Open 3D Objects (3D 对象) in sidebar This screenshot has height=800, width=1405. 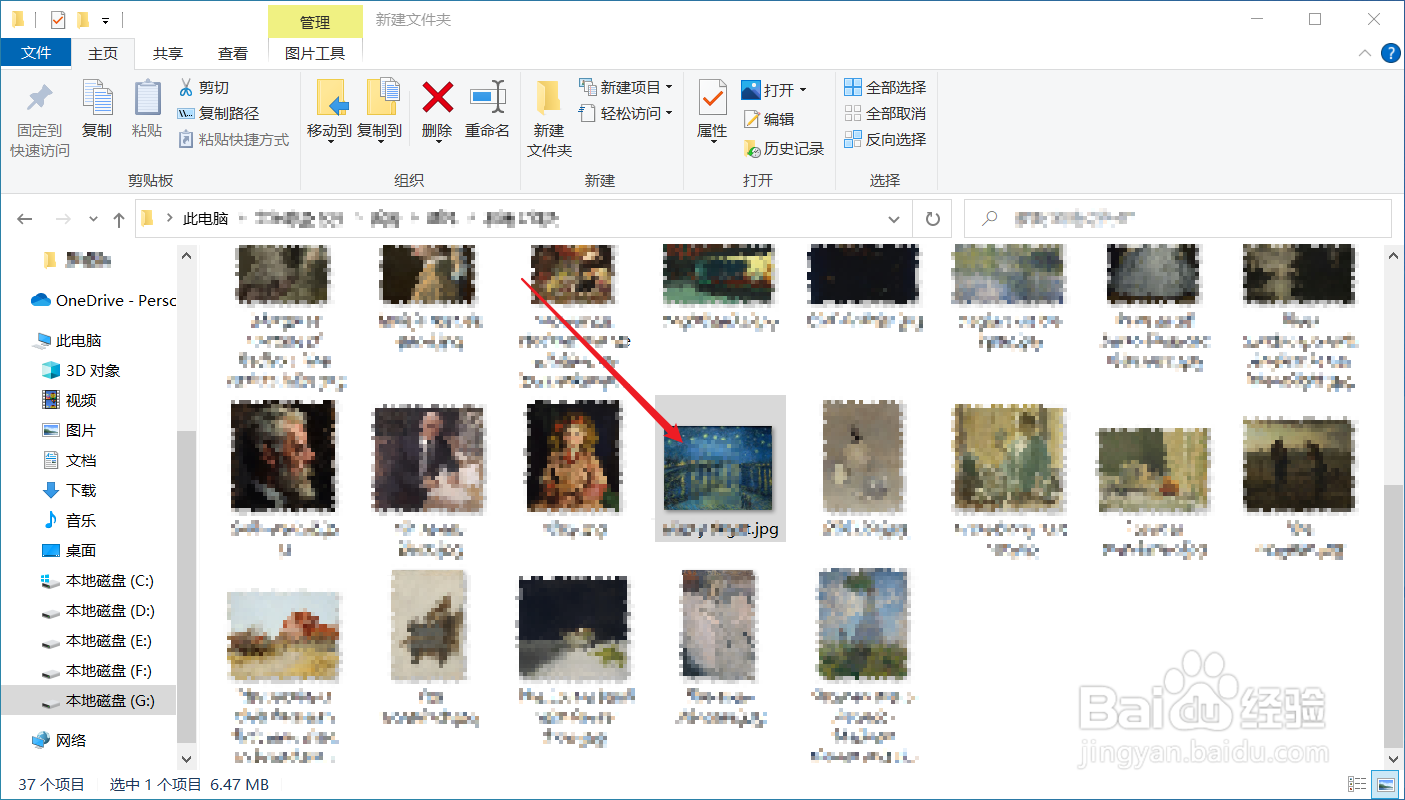click(81, 370)
